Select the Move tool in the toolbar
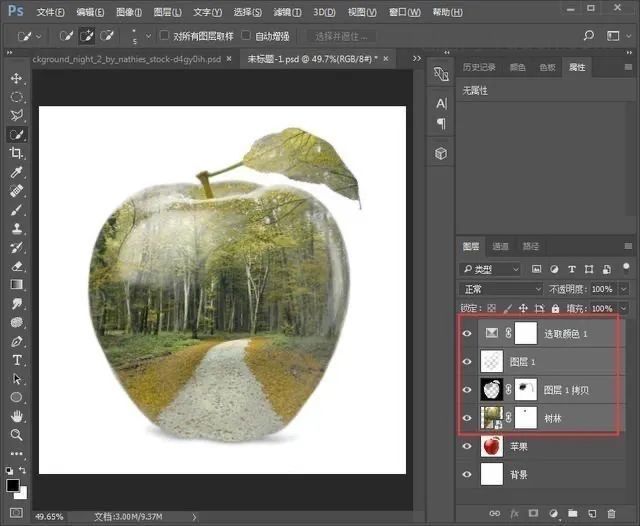Screen dimensions: 640x526 tap(16, 78)
